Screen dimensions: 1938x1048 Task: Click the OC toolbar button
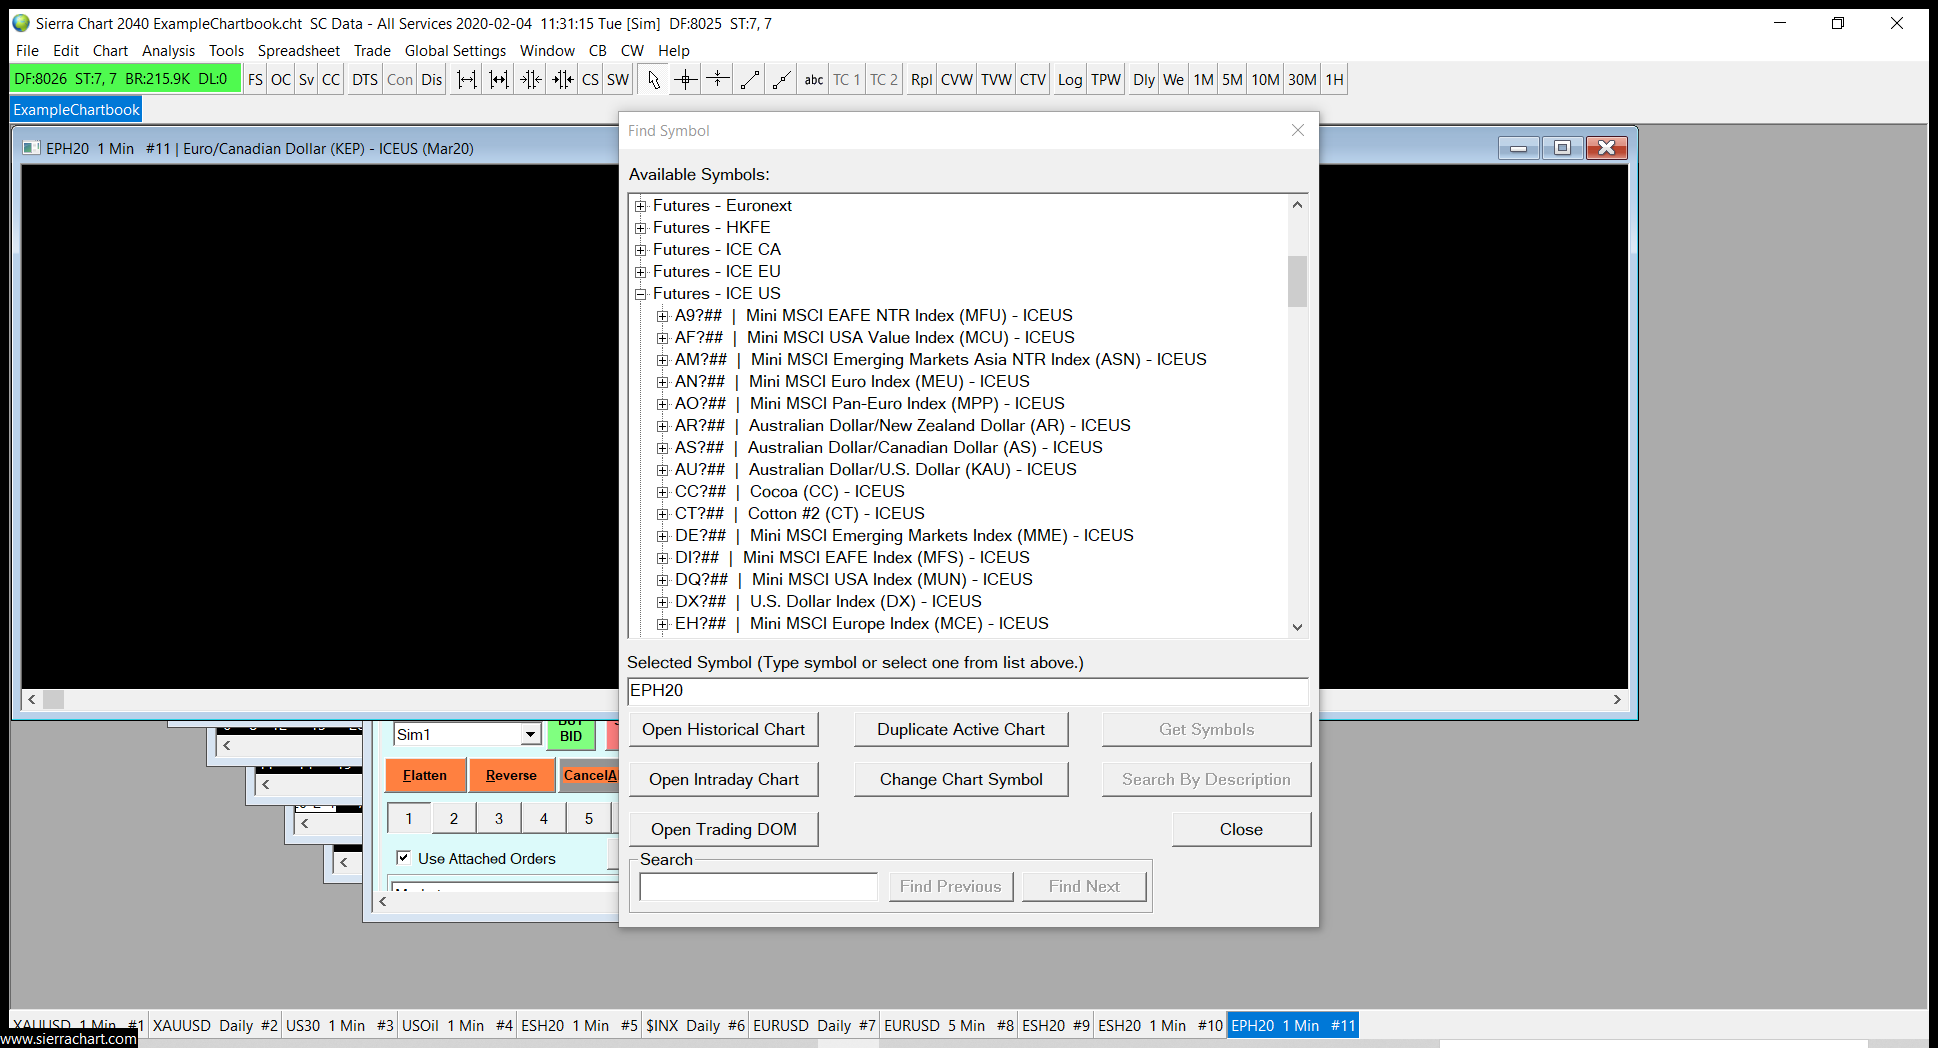pos(281,80)
